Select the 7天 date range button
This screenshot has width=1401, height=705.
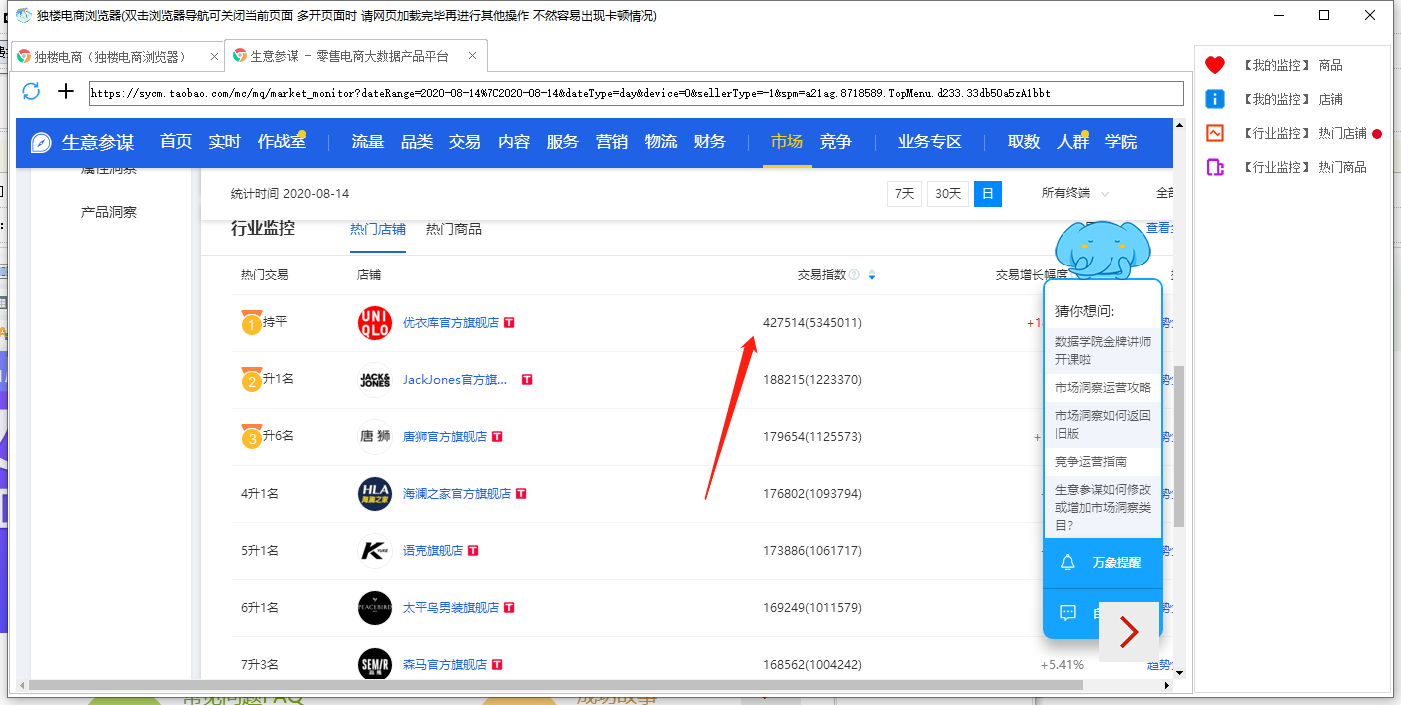click(x=904, y=193)
